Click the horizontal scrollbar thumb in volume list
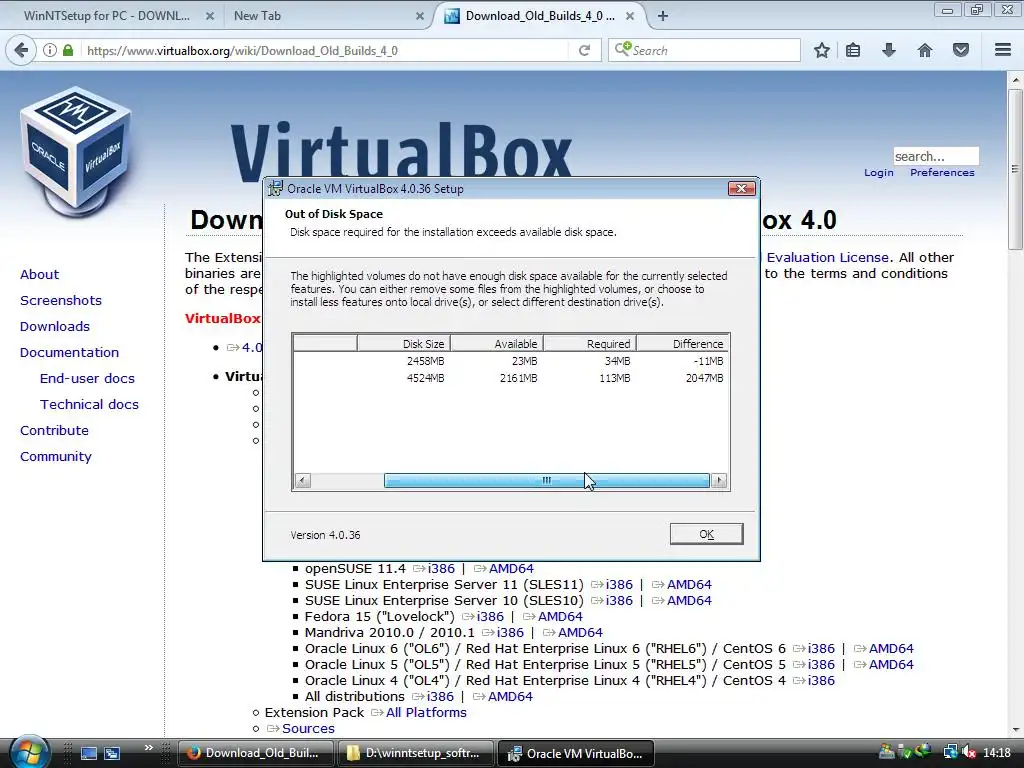The height and width of the screenshot is (768, 1024). (547, 481)
